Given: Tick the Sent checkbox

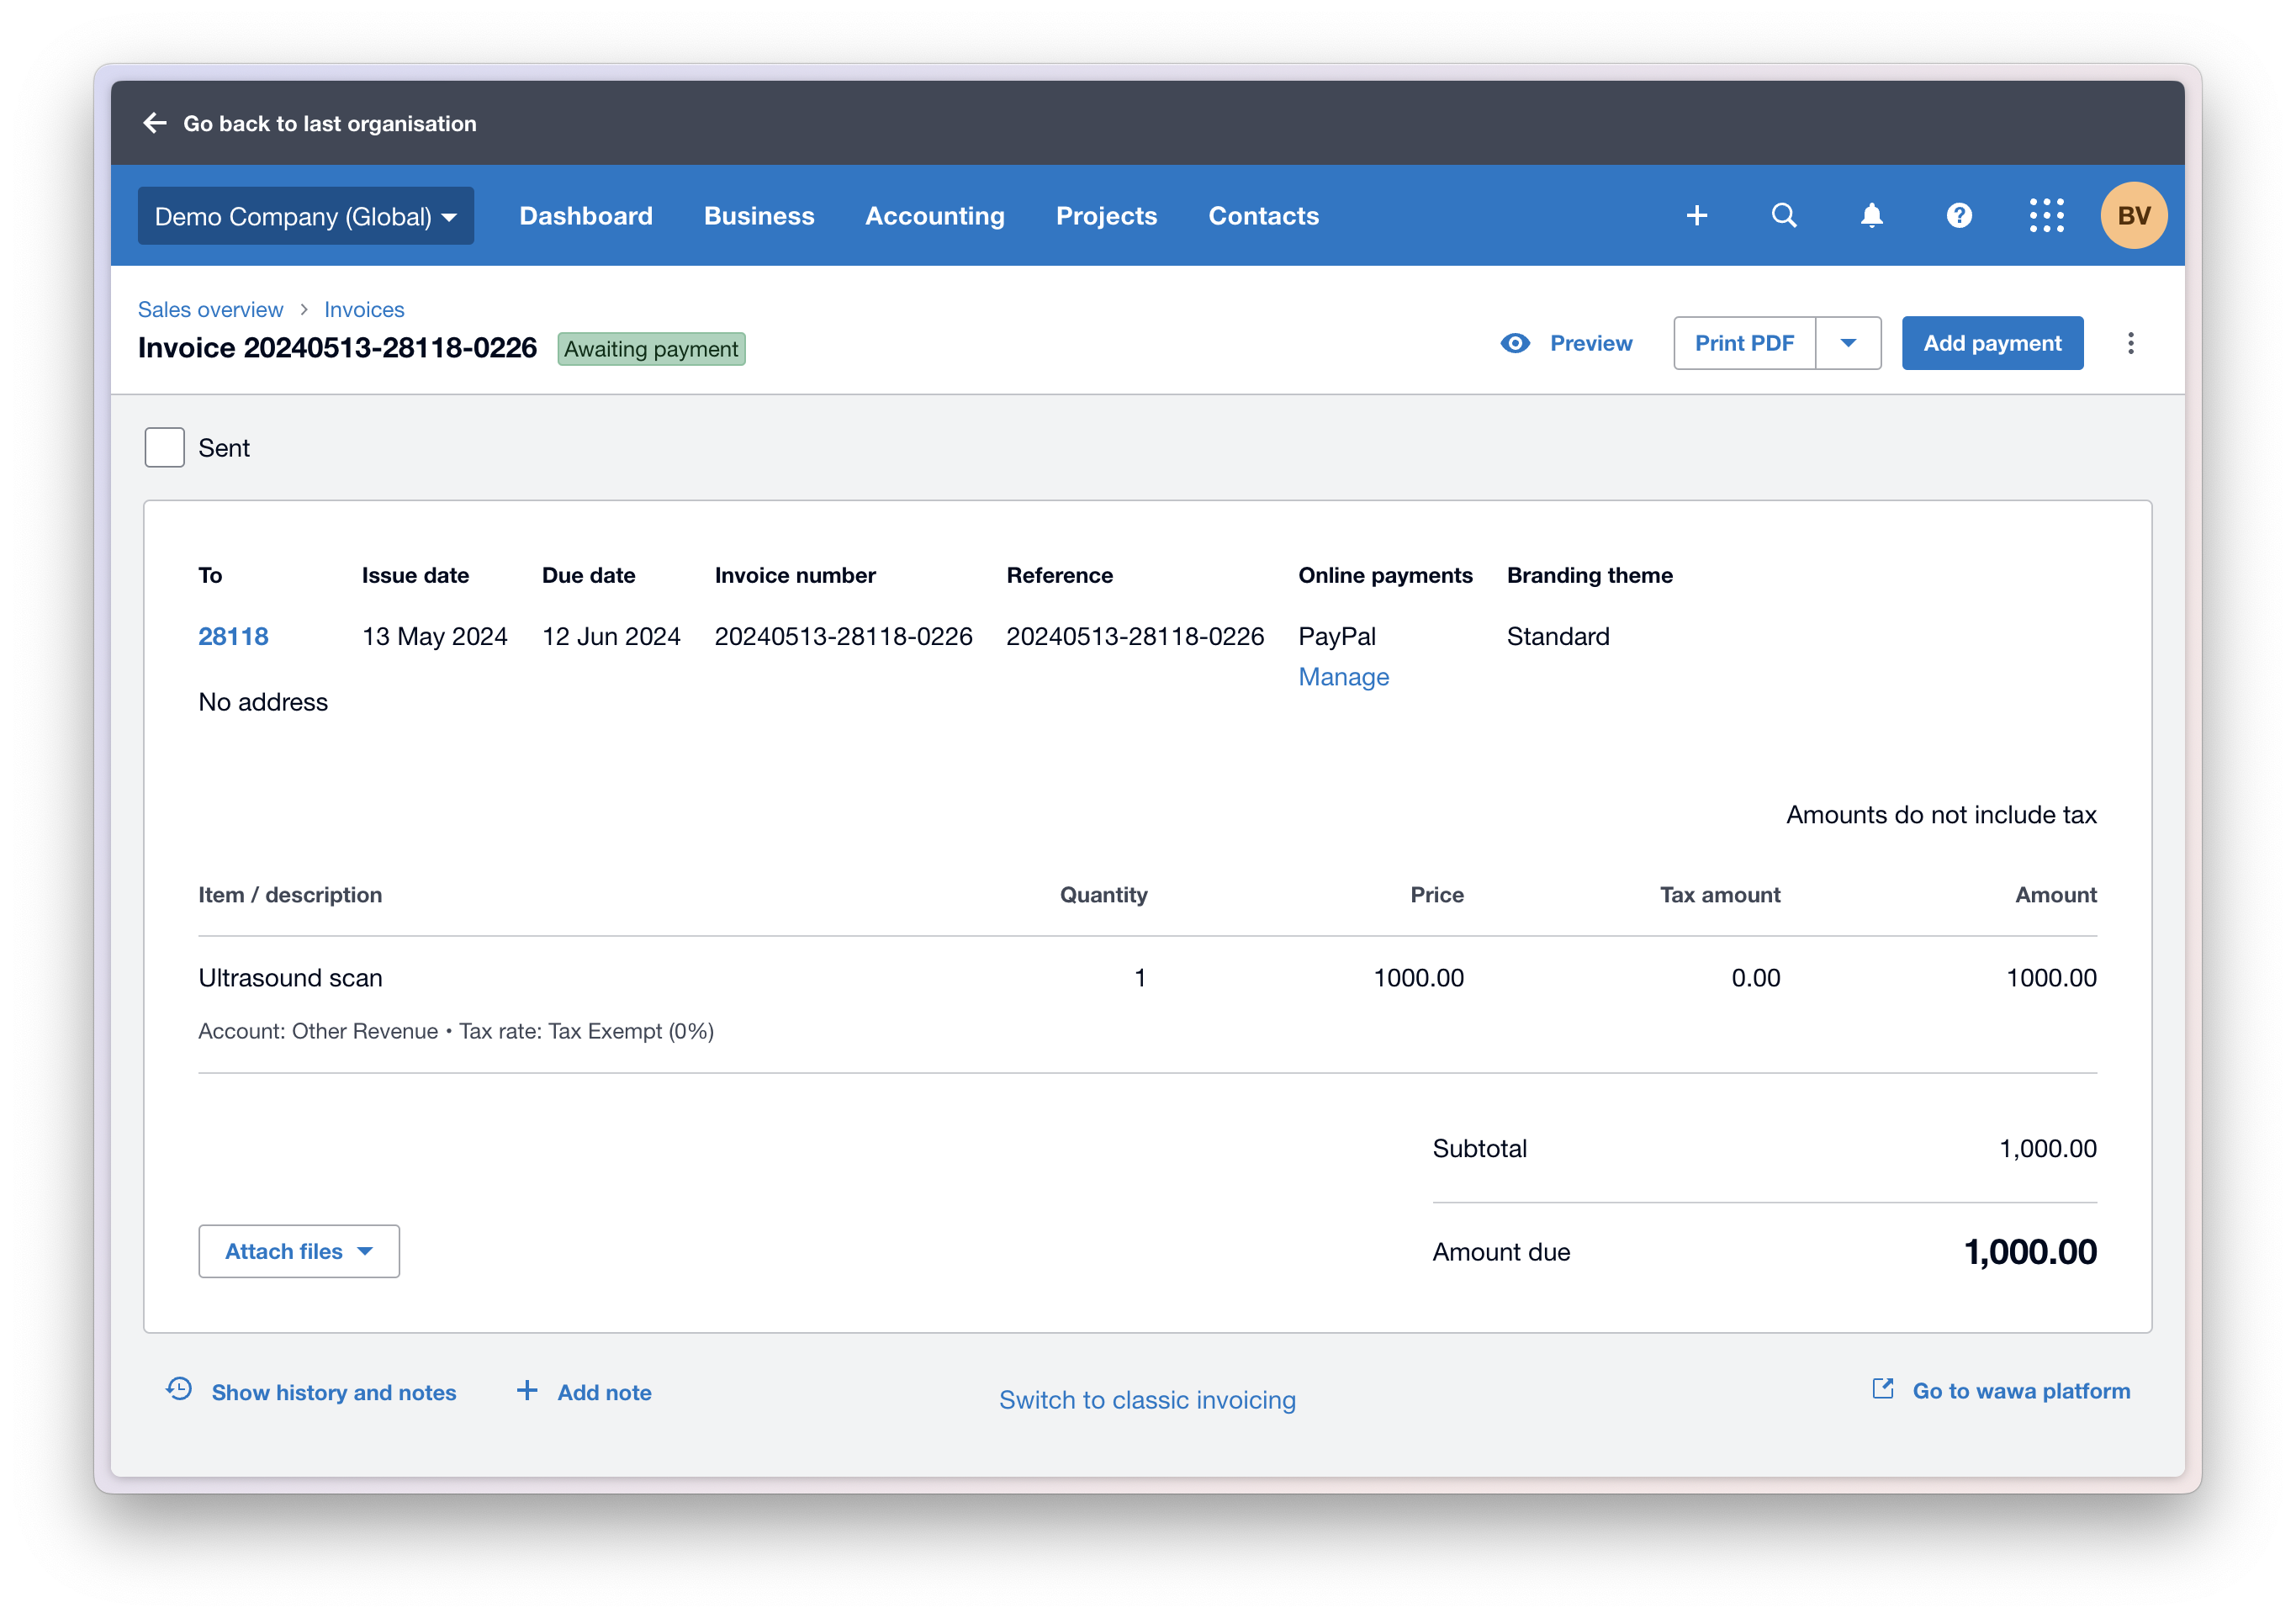Looking at the screenshot, I should pyautogui.click(x=165, y=447).
